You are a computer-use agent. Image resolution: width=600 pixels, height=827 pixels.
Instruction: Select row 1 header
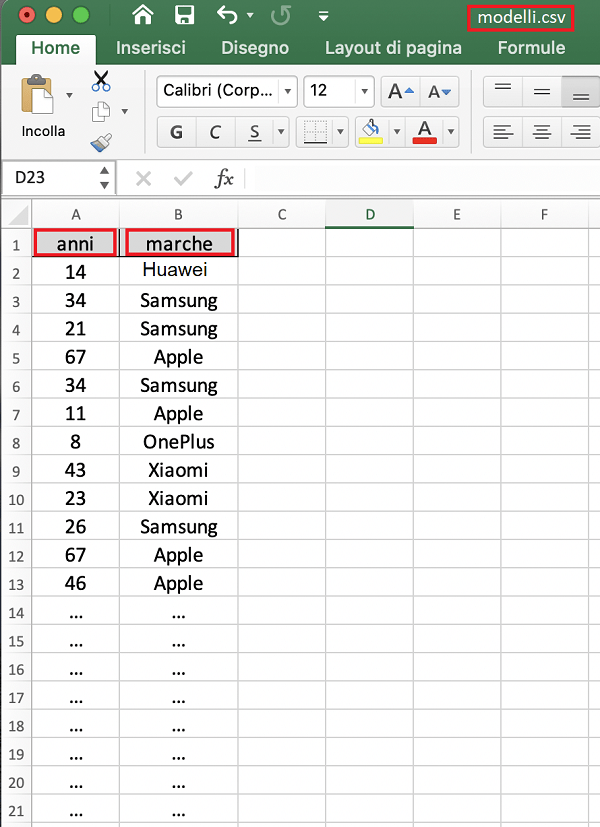(16, 245)
